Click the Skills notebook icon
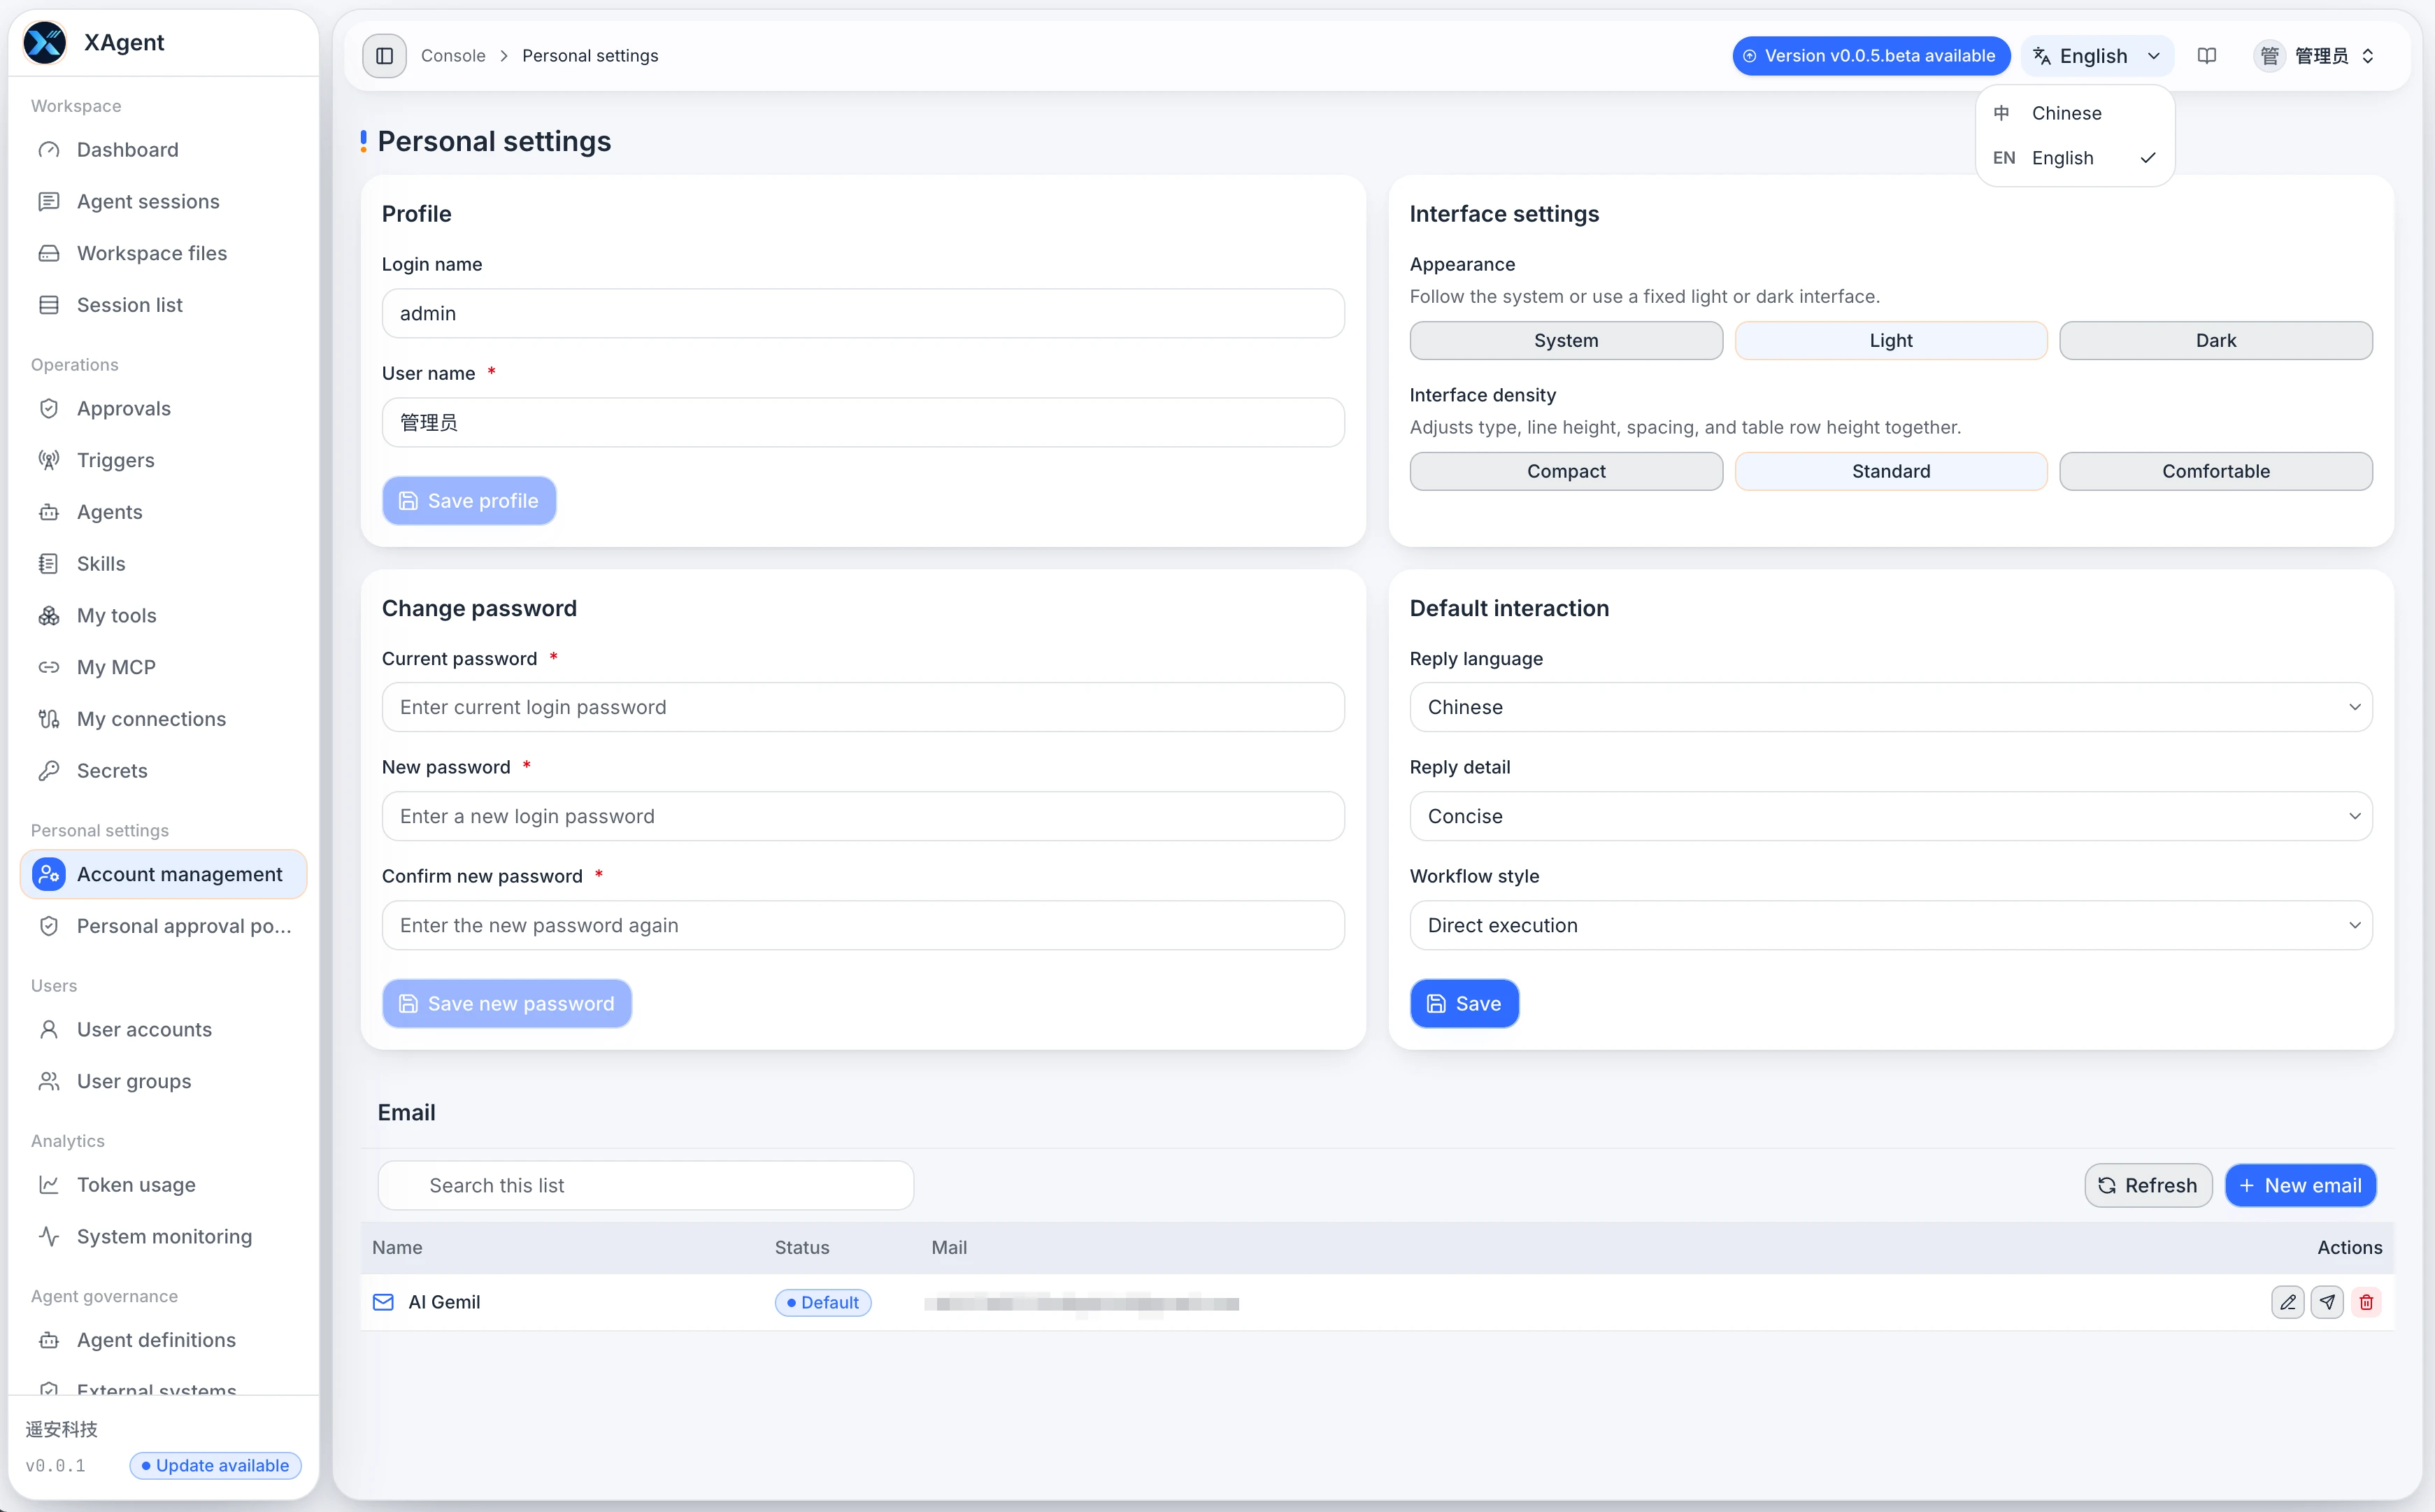 click(x=49, y=564)
